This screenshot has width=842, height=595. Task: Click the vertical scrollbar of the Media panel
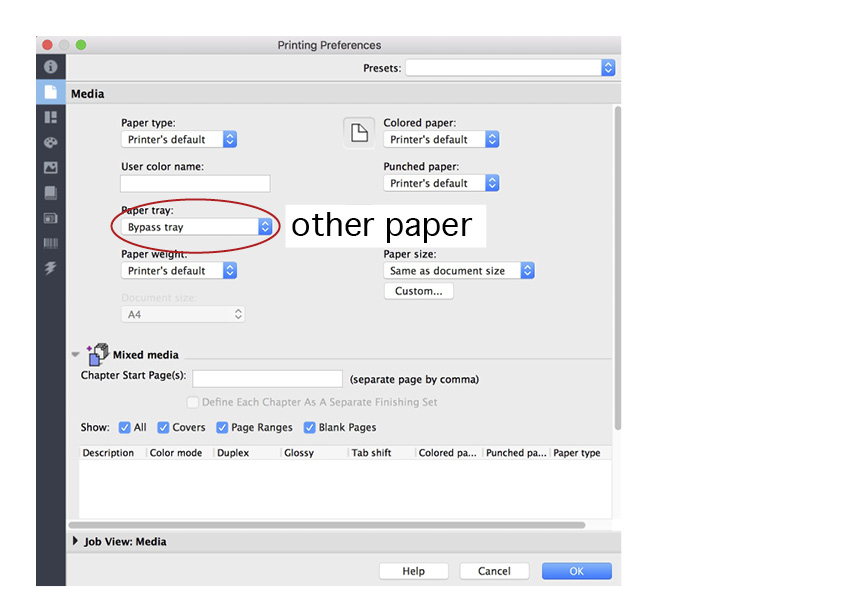(x=618, y=268)
